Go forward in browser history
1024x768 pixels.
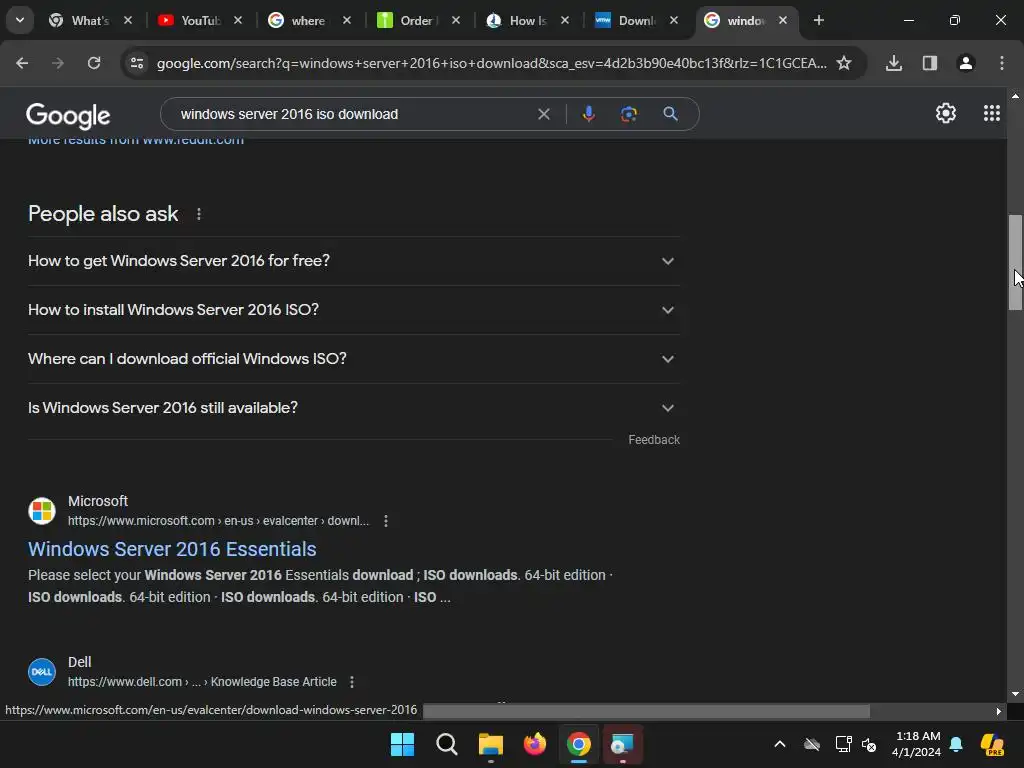click(58, 63)
